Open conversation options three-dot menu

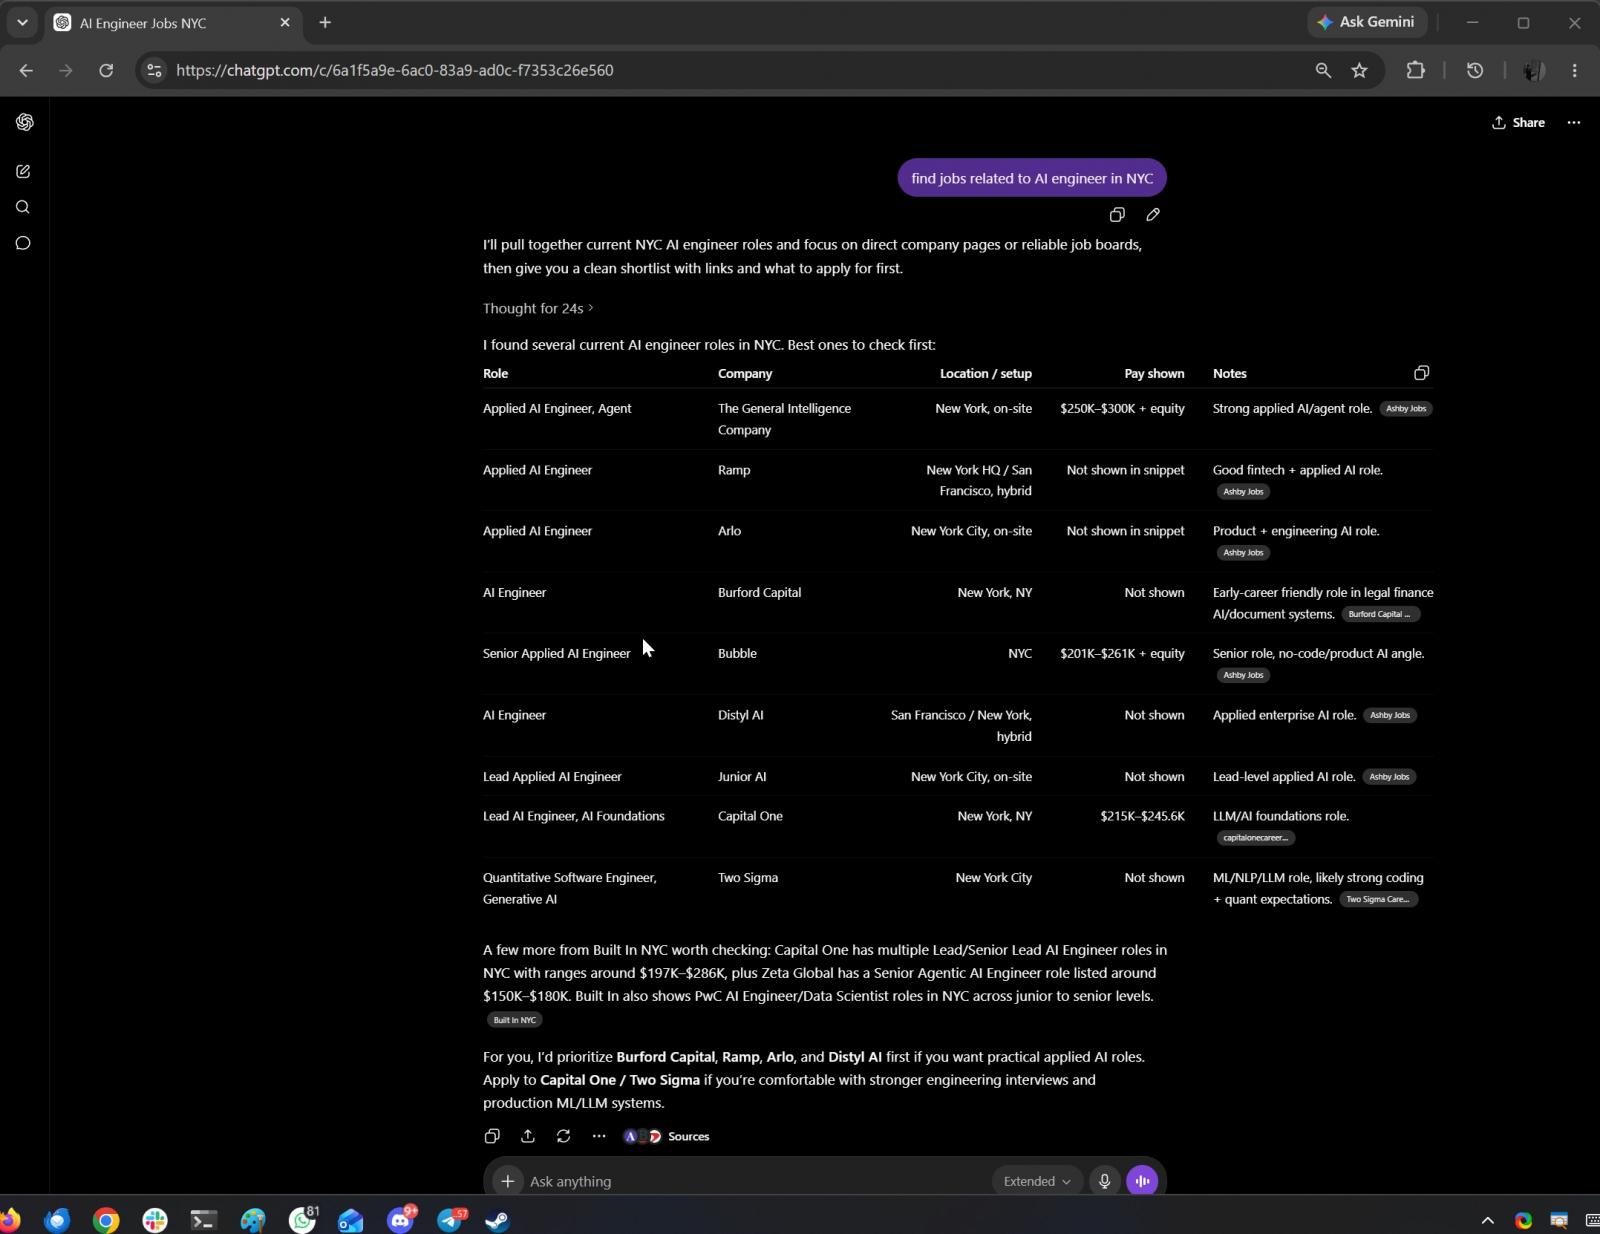(1574, 122)
